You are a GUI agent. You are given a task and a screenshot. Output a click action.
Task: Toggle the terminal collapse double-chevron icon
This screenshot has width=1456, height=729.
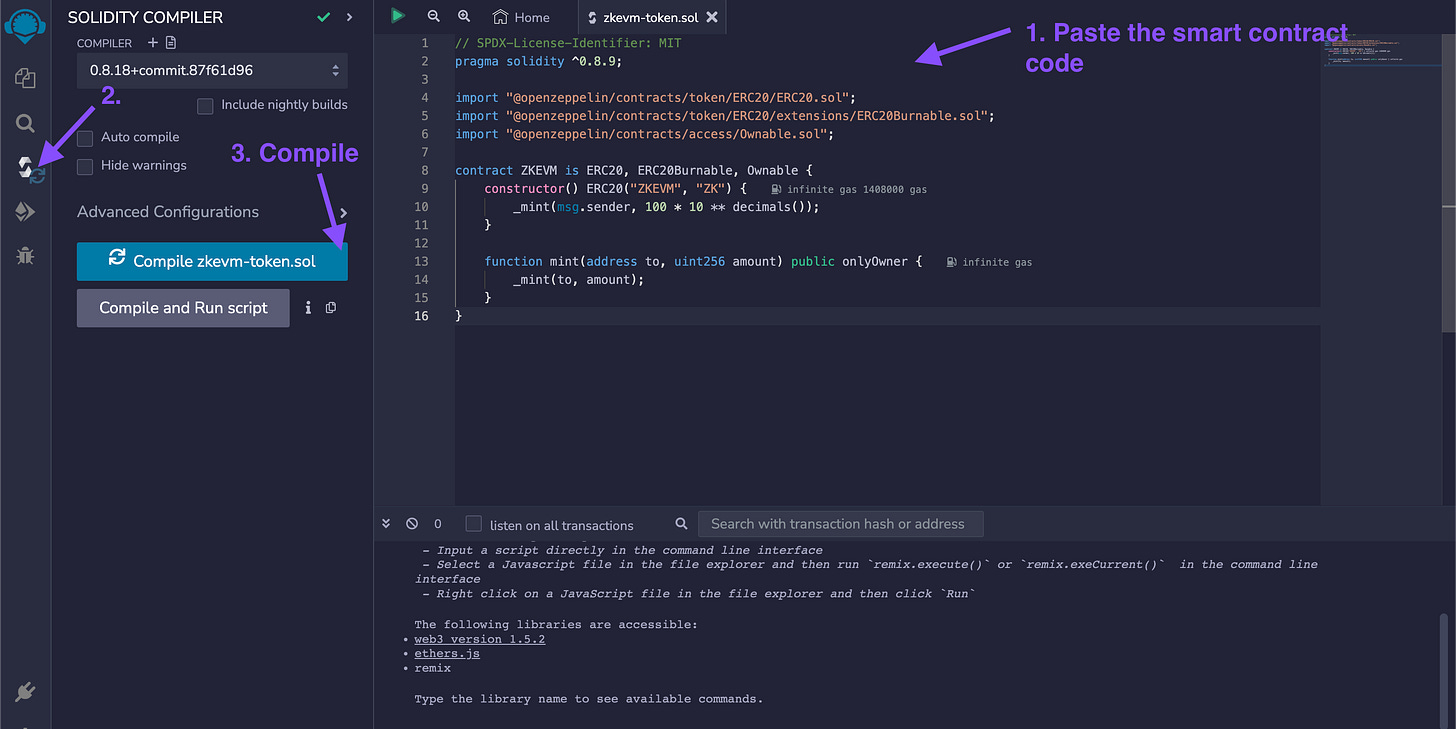point(387,523)
